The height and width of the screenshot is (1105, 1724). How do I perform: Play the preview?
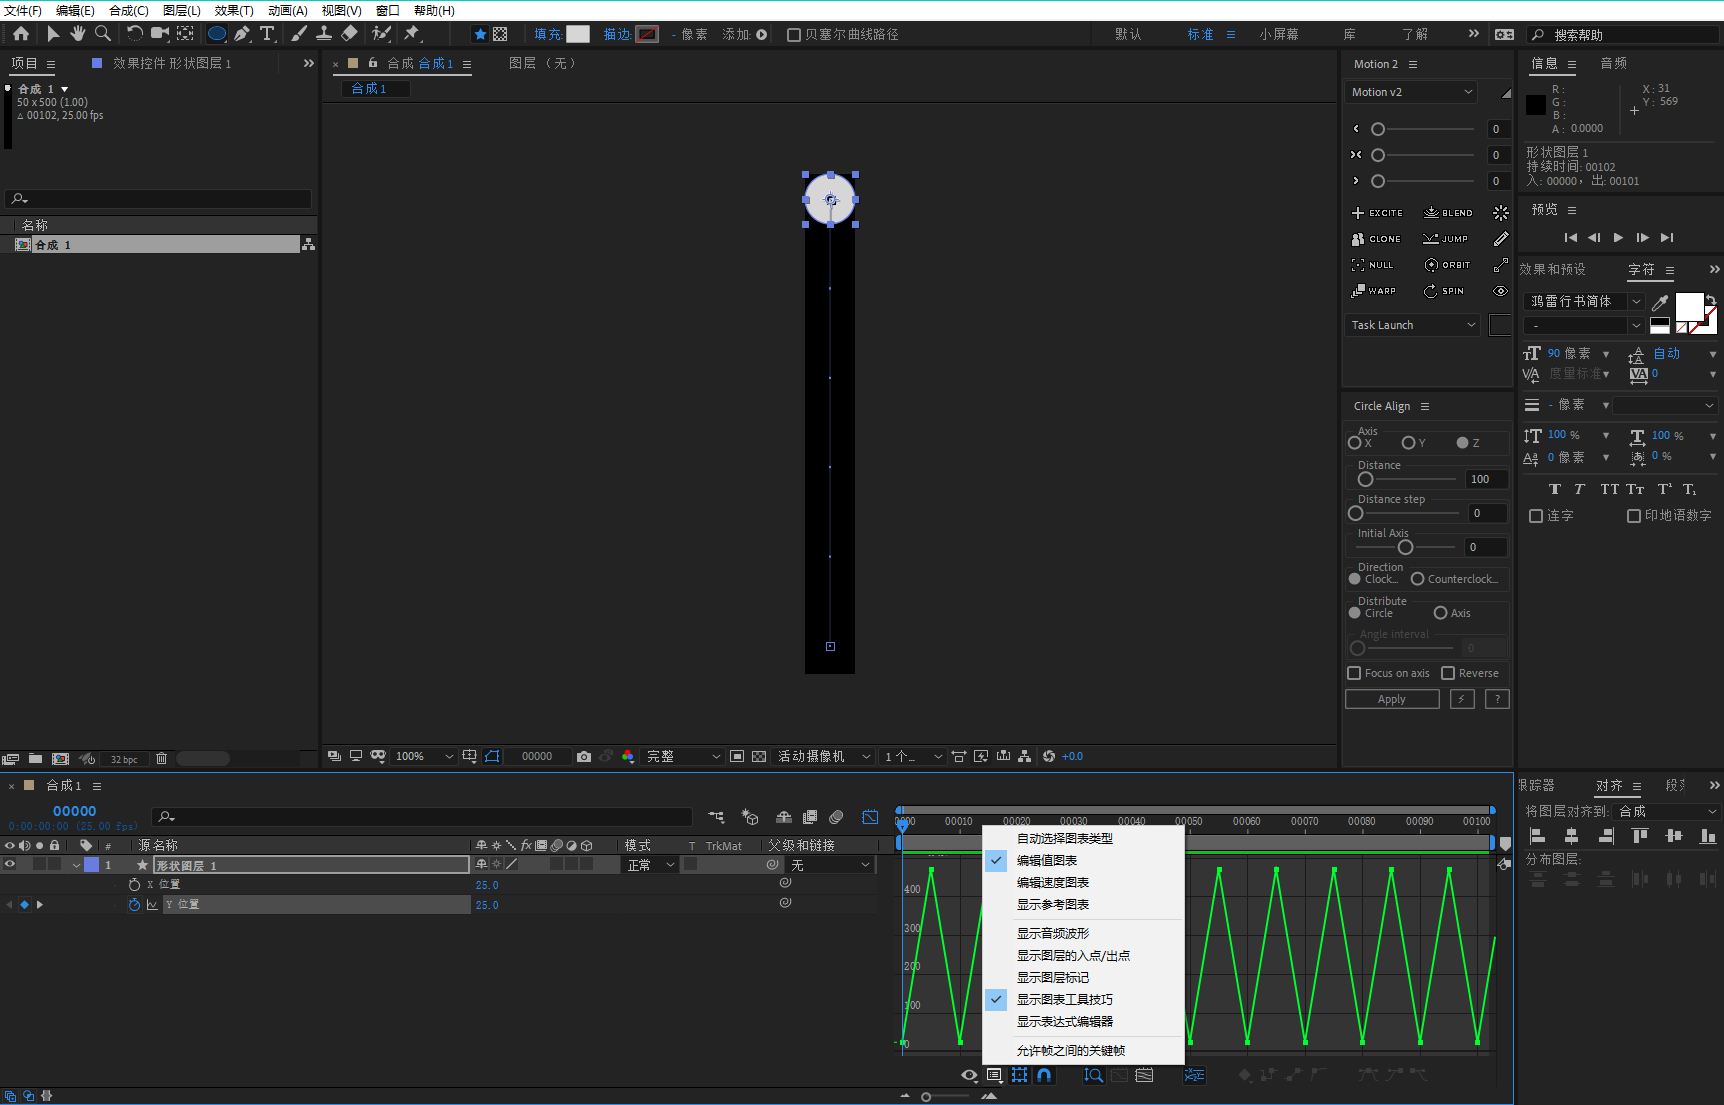click(x=1618, y=237)
